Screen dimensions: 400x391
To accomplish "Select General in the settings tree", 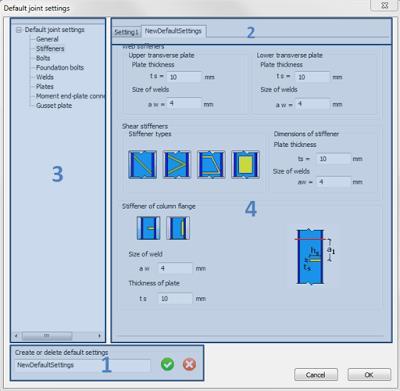I will click(47, 39).
